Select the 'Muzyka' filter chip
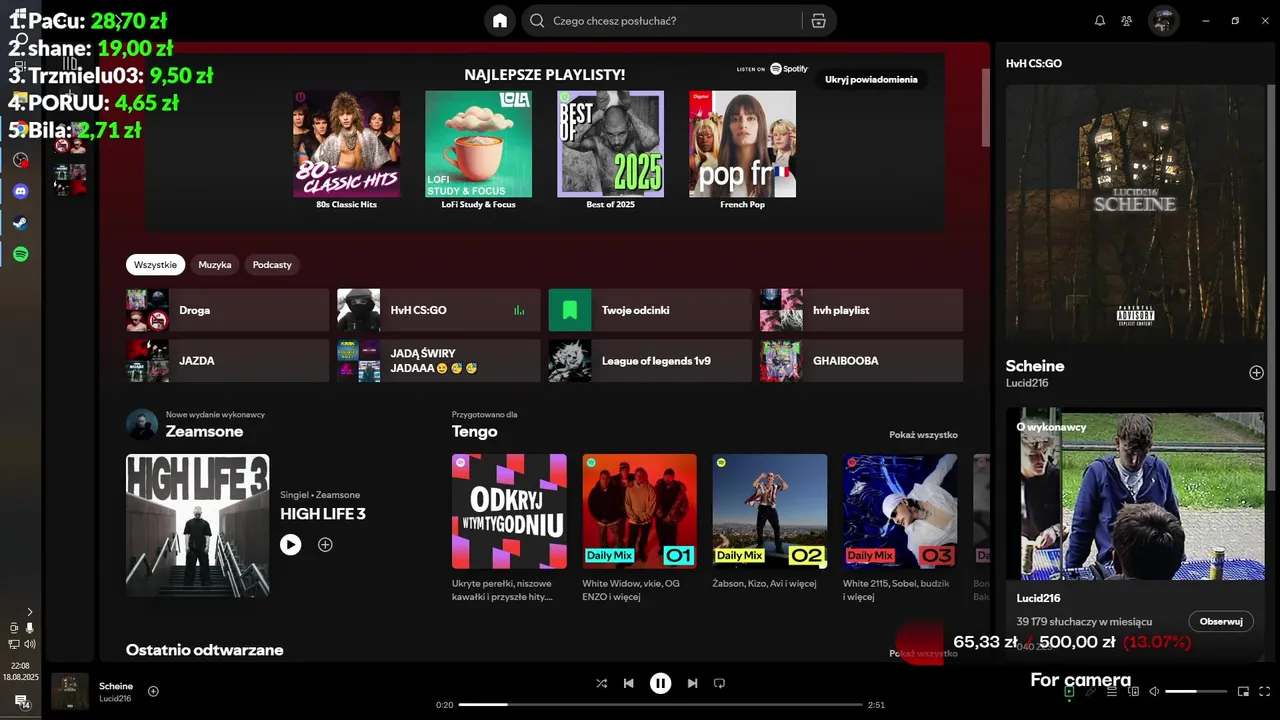 tap(215, 265)
